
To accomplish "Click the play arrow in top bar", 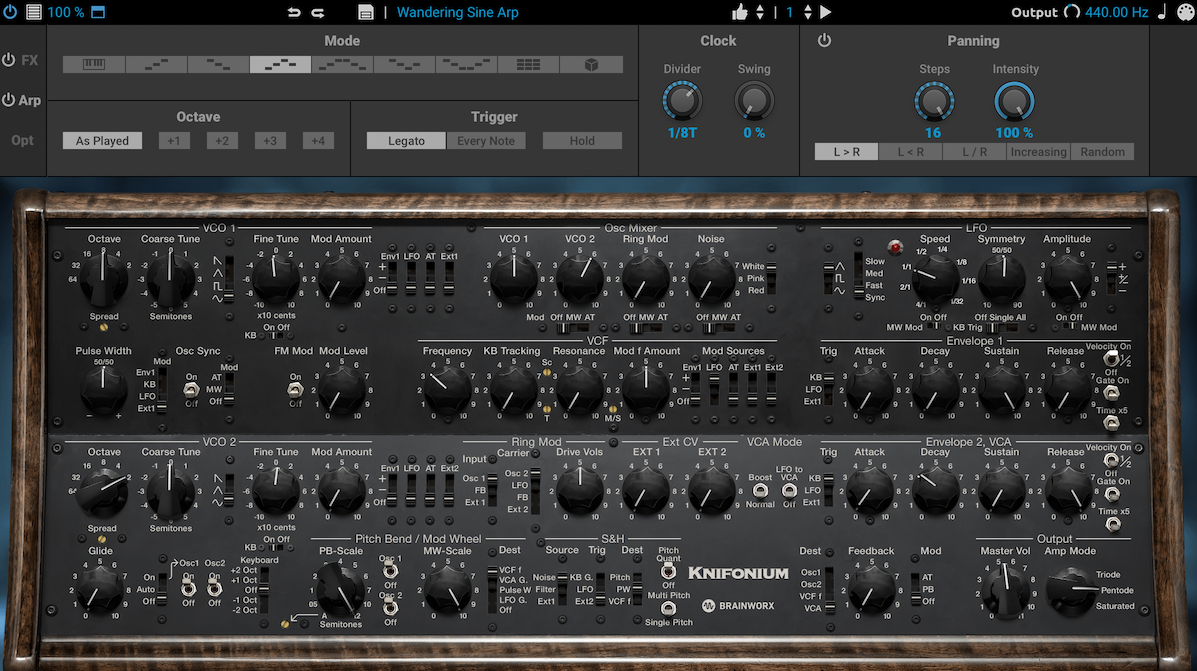I will click(x=825, y=12).
